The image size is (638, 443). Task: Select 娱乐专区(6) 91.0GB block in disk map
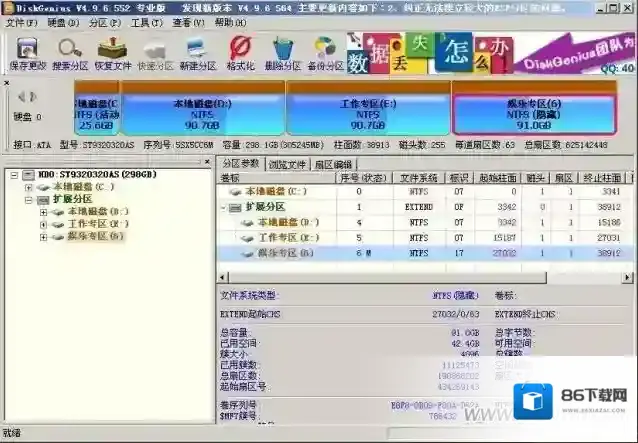point(534,108)
